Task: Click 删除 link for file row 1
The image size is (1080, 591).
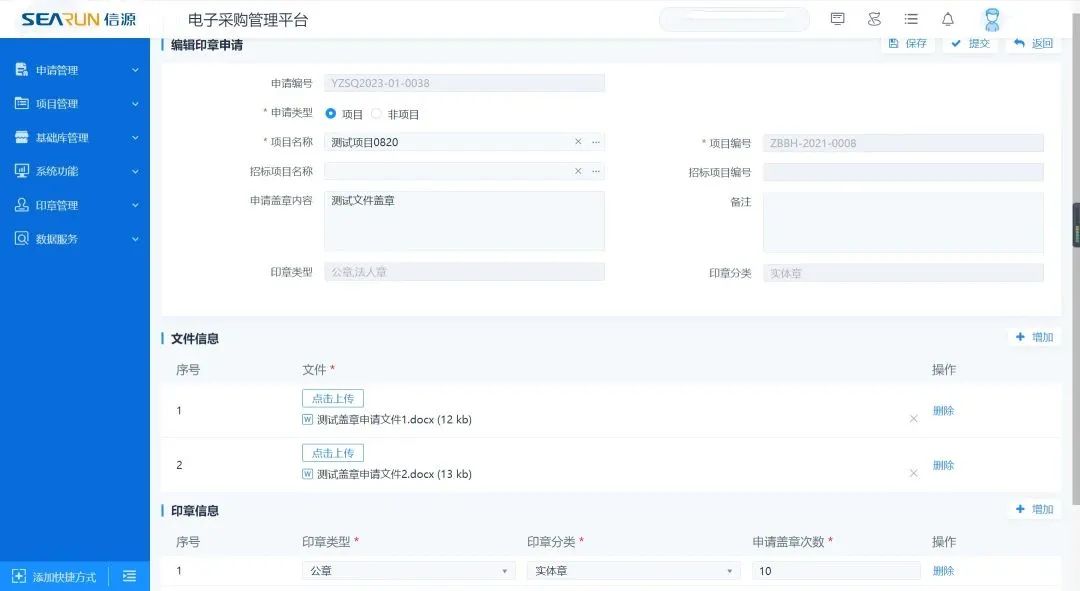Action: (943, 411)
